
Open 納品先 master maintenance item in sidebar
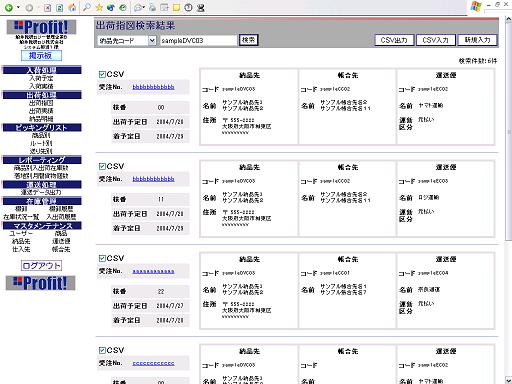pos(21,241)
